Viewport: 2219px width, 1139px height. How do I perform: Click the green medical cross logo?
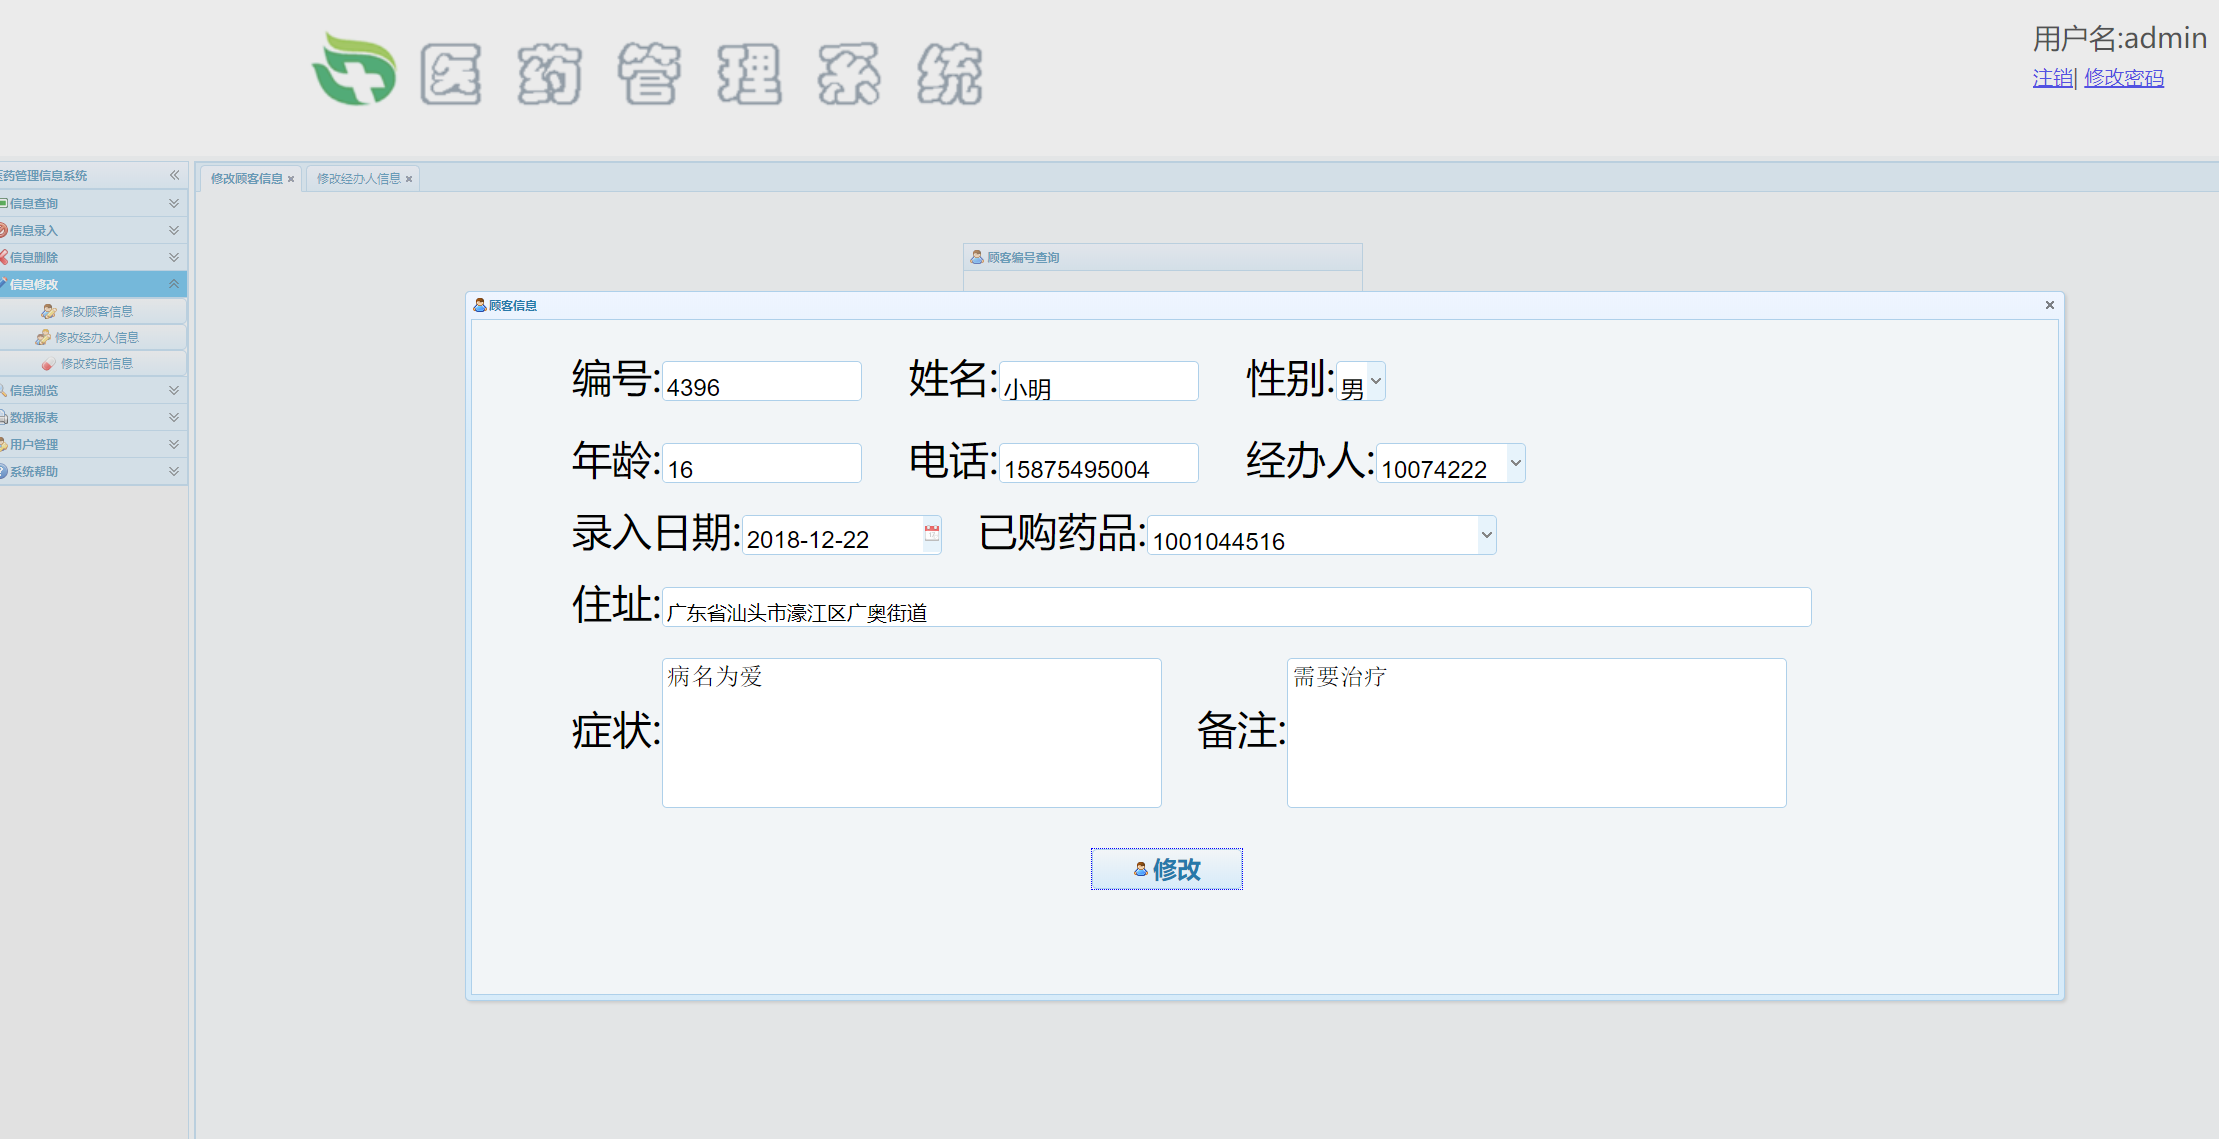coord(355,70)
